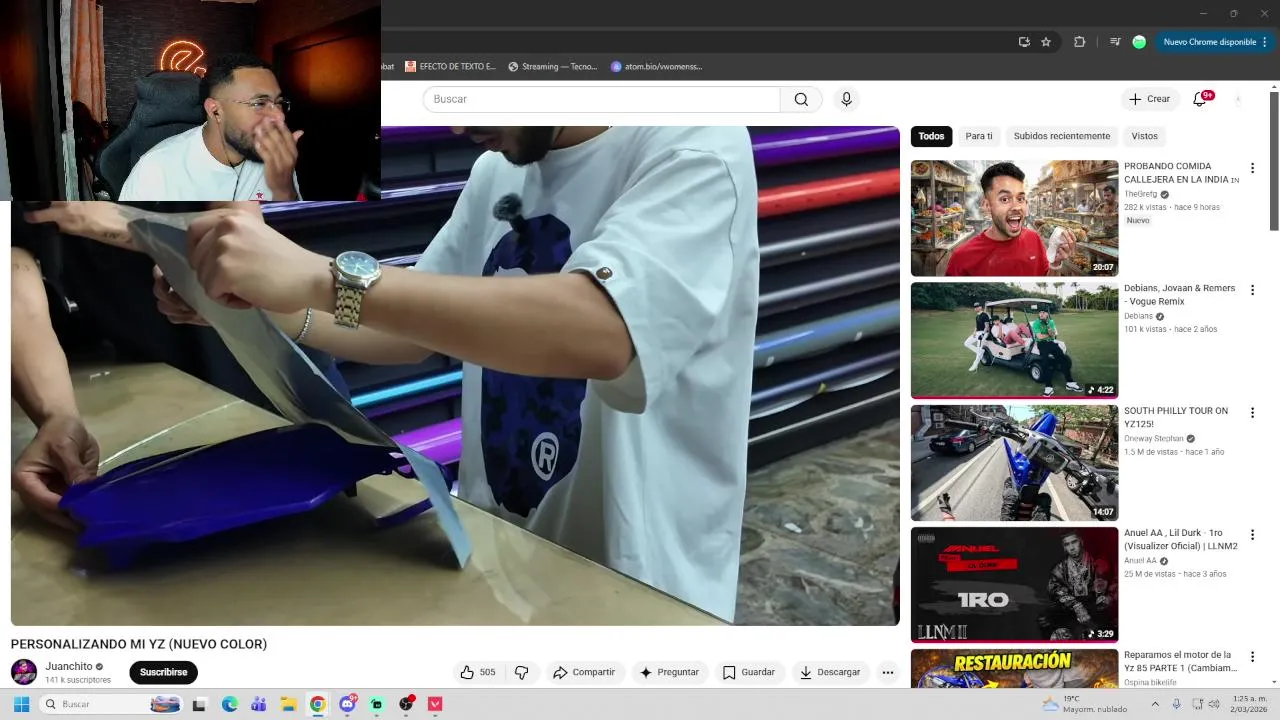The height and width of the screenshot is (720, 1280).
Task: Open the weather widget 19°C
Action: click(1084, 704)
